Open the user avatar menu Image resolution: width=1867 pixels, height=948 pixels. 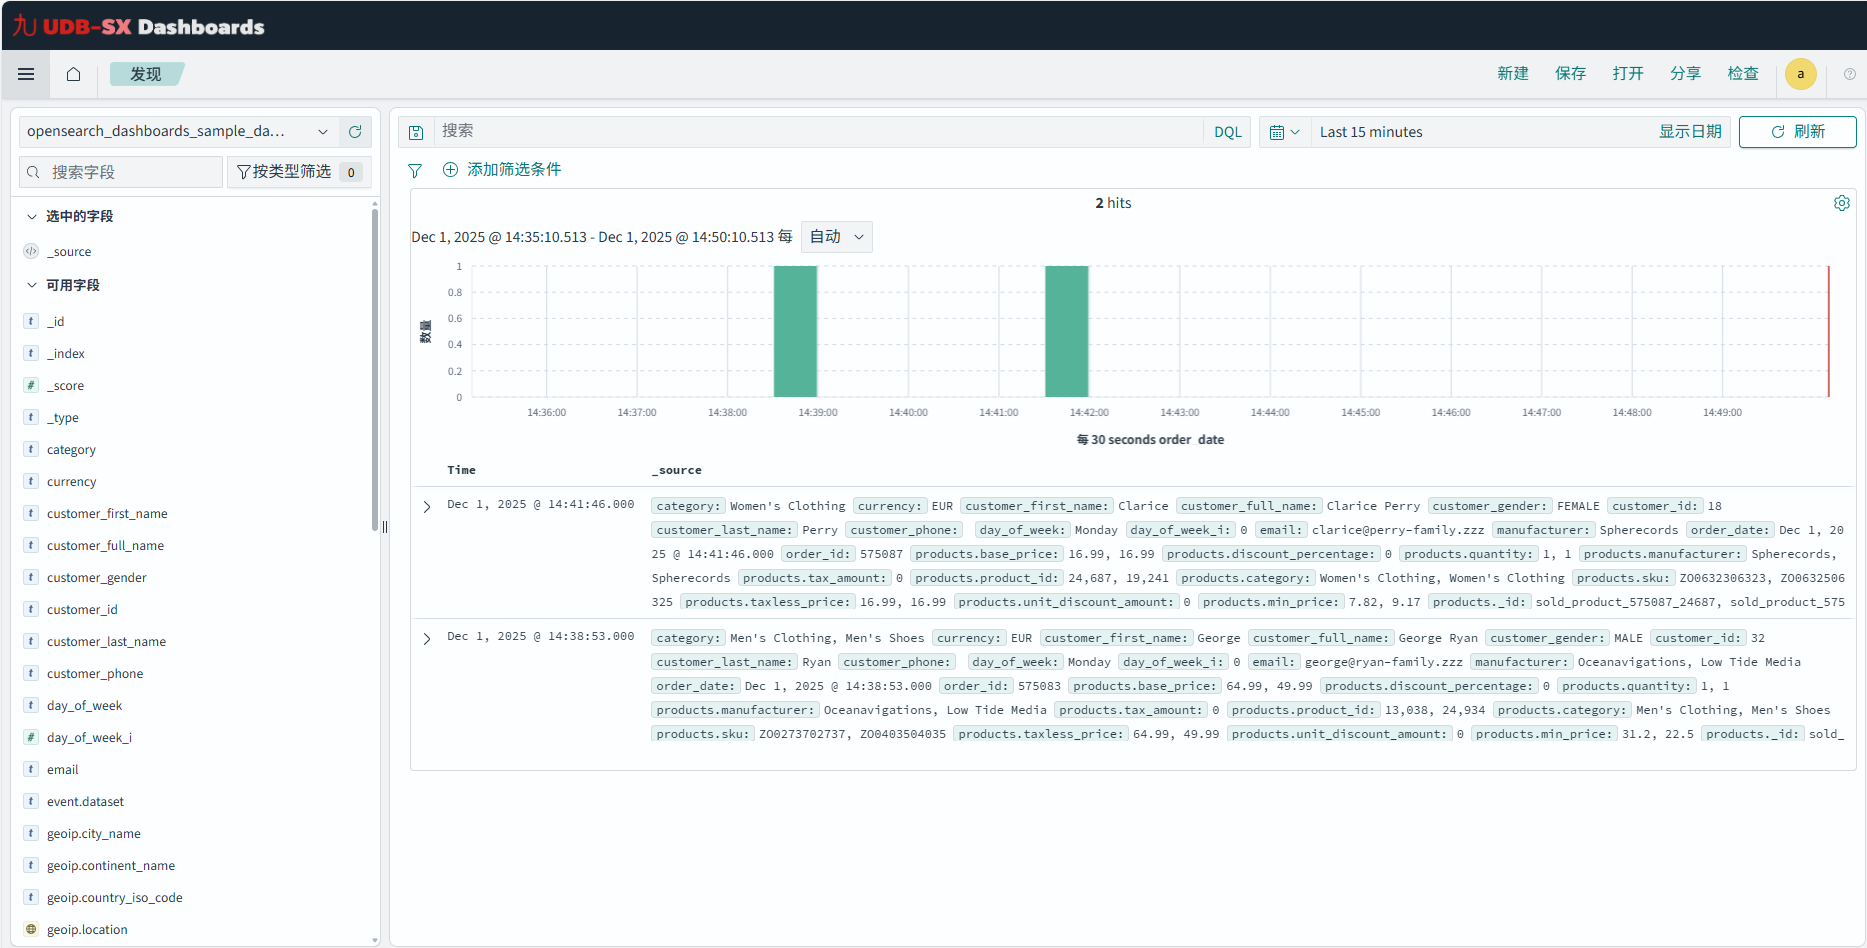[x=1800, y=74]
